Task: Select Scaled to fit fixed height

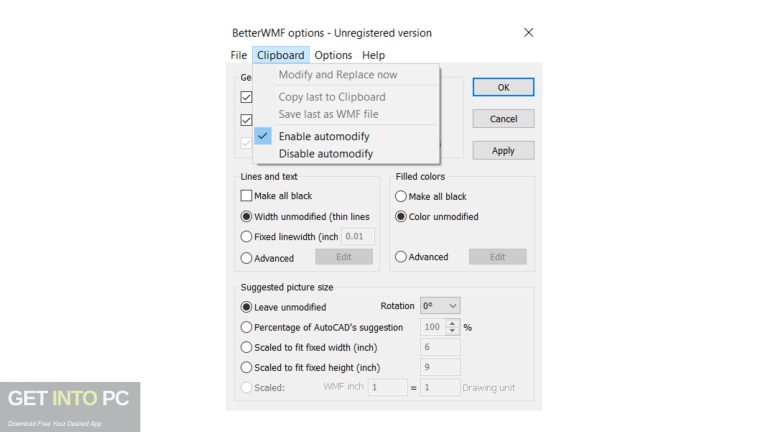Action: 247,367
